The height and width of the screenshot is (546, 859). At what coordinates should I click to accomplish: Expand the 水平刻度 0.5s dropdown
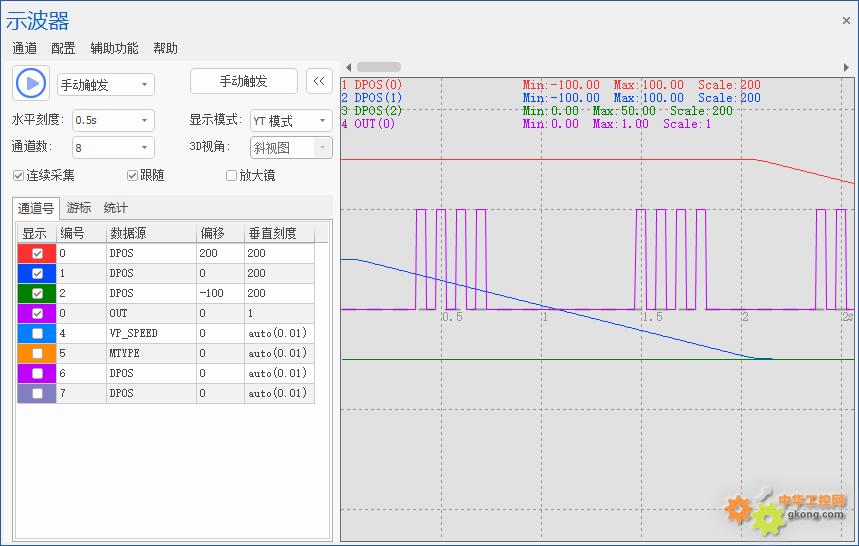[113, 121]
